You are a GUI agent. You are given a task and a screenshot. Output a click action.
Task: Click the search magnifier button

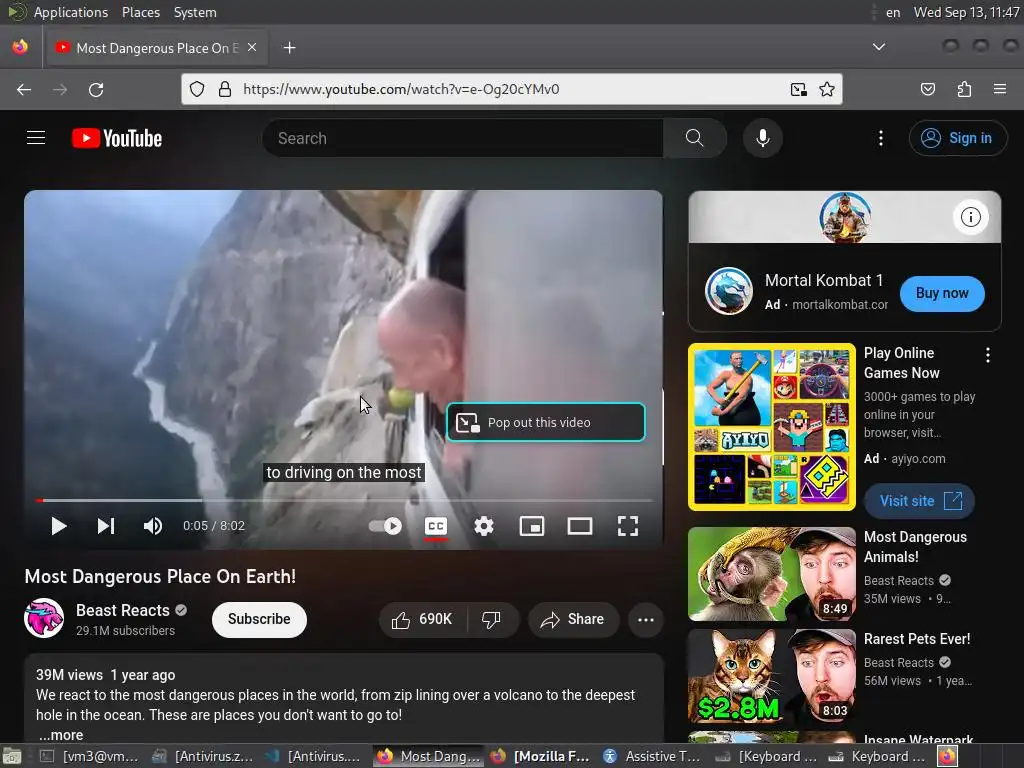tap(695, 138)
